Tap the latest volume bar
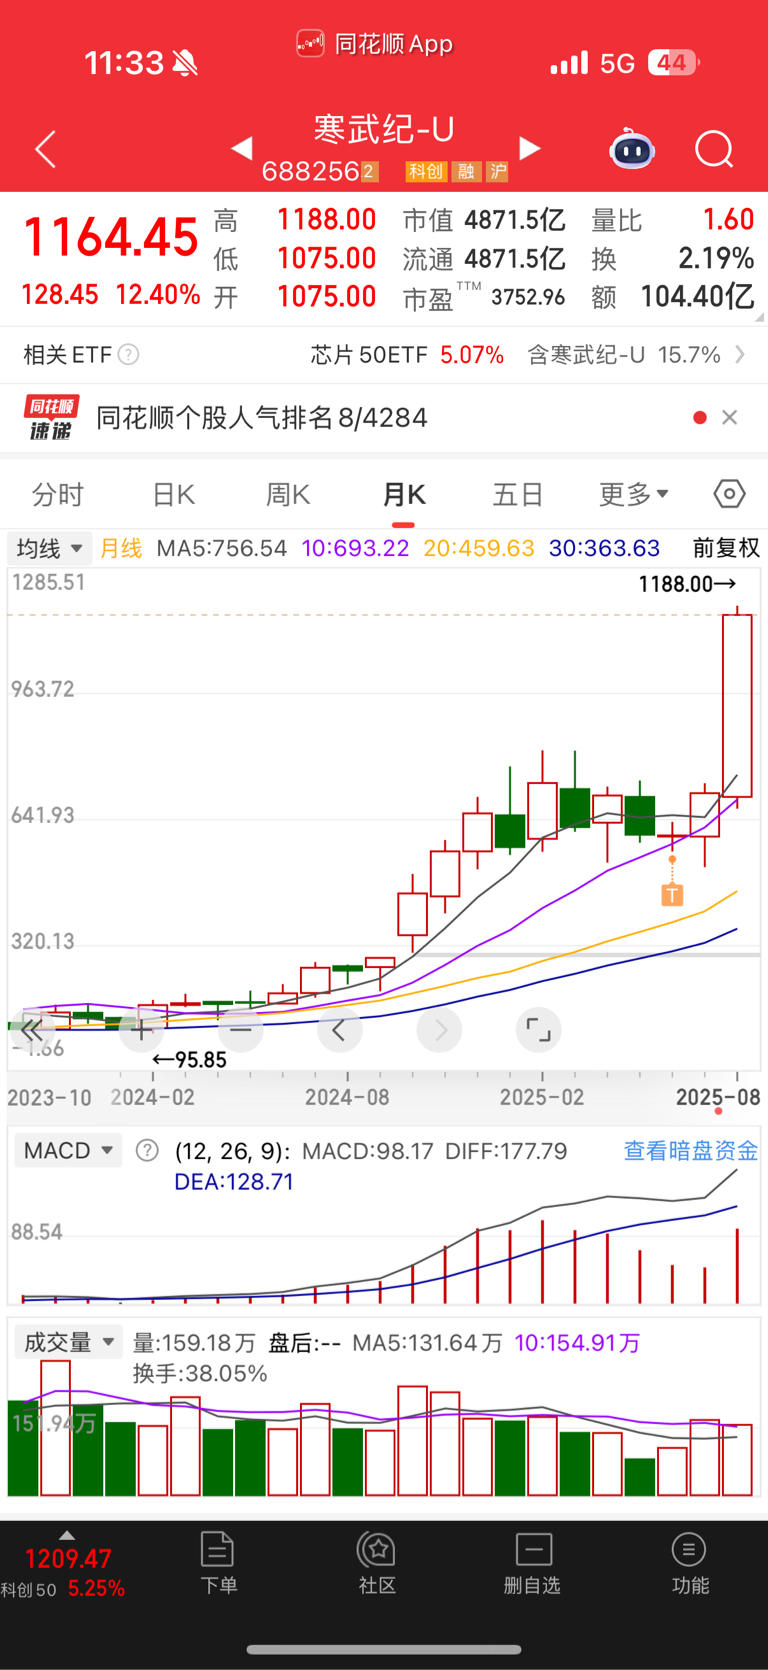 tap(737, 1460)
